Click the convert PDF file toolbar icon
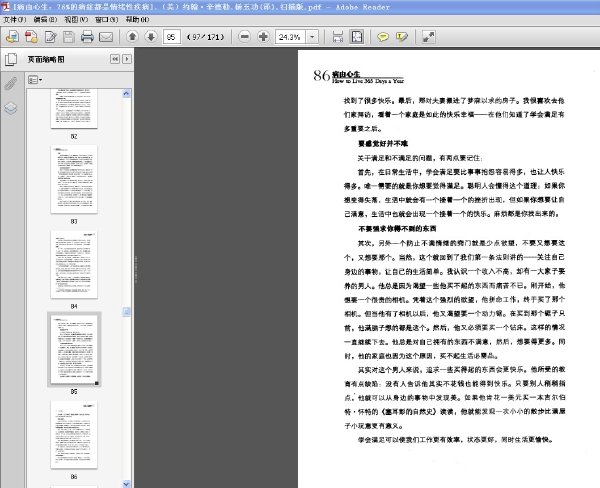 (31, 37)
